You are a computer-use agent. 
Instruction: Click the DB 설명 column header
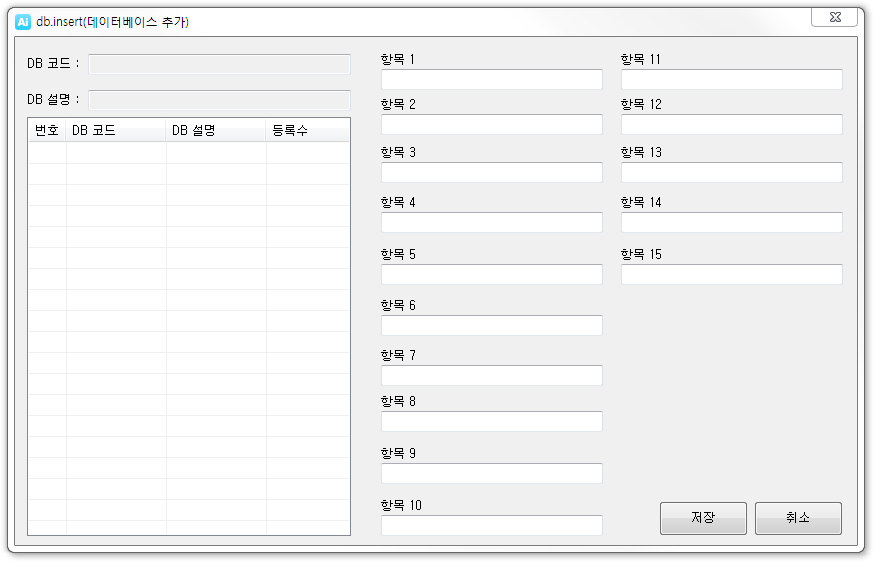click(216, 130)
